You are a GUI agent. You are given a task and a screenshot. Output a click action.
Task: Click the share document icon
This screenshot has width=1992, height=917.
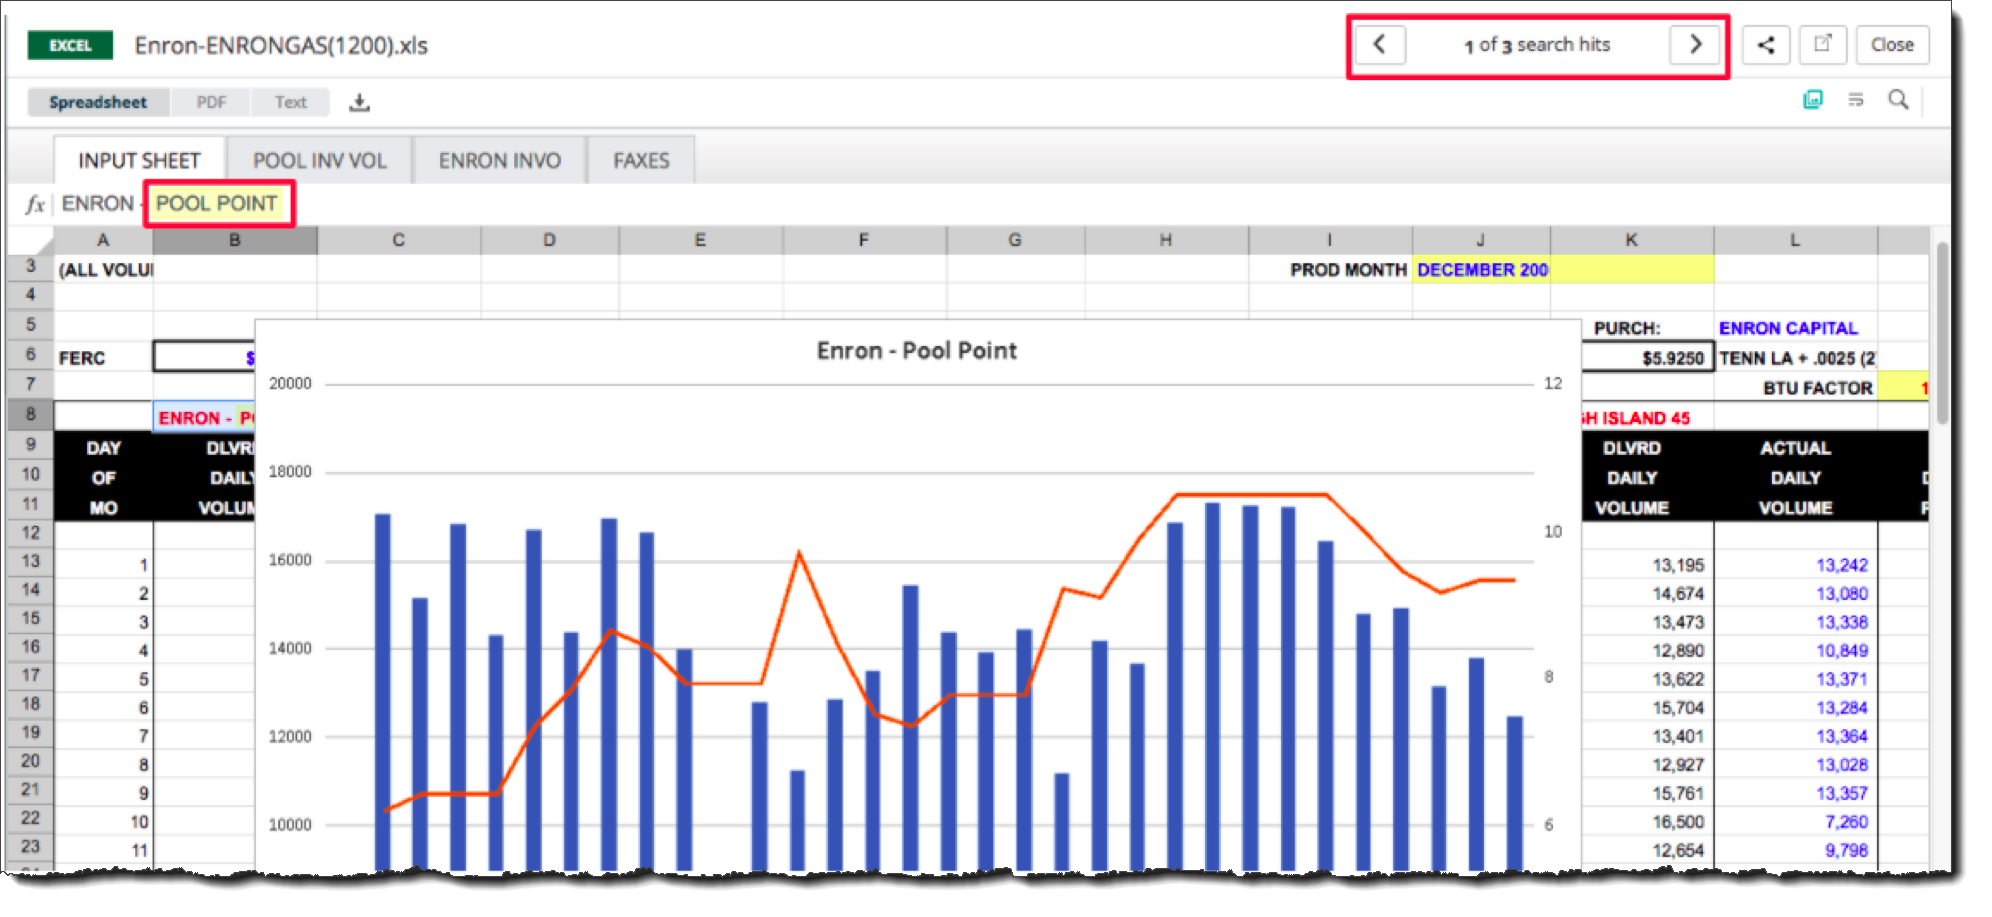[1766, 45]
